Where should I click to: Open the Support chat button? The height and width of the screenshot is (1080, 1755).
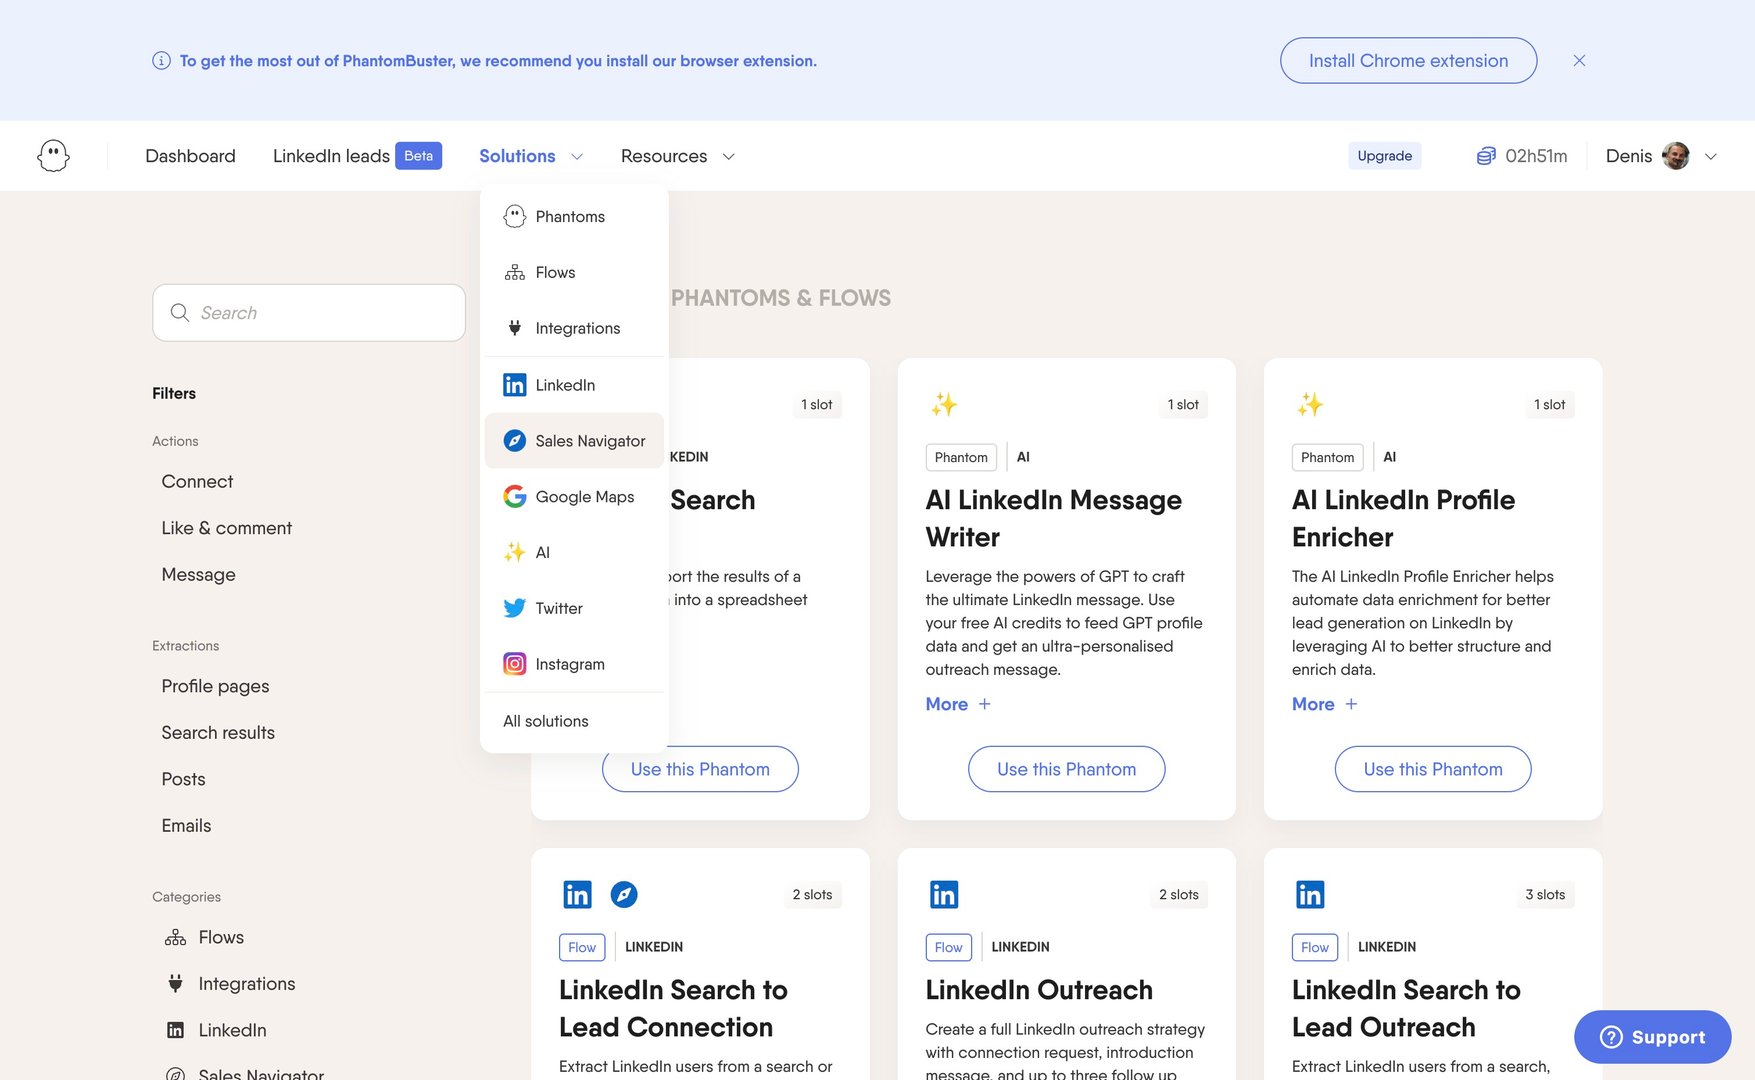pos(1652,1037)
